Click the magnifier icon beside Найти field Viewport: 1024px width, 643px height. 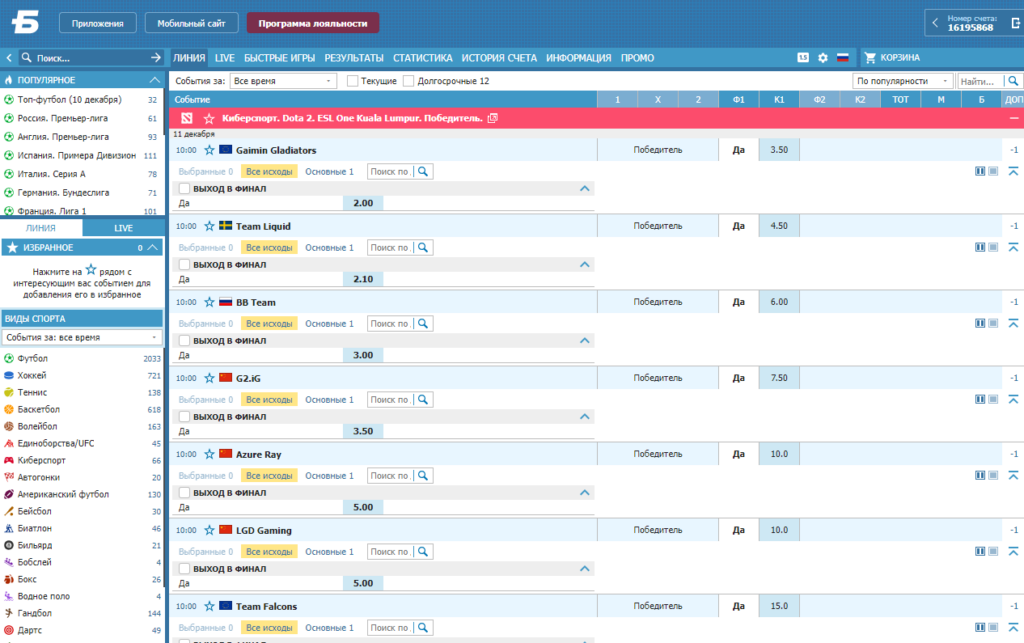click(1013, 81)
